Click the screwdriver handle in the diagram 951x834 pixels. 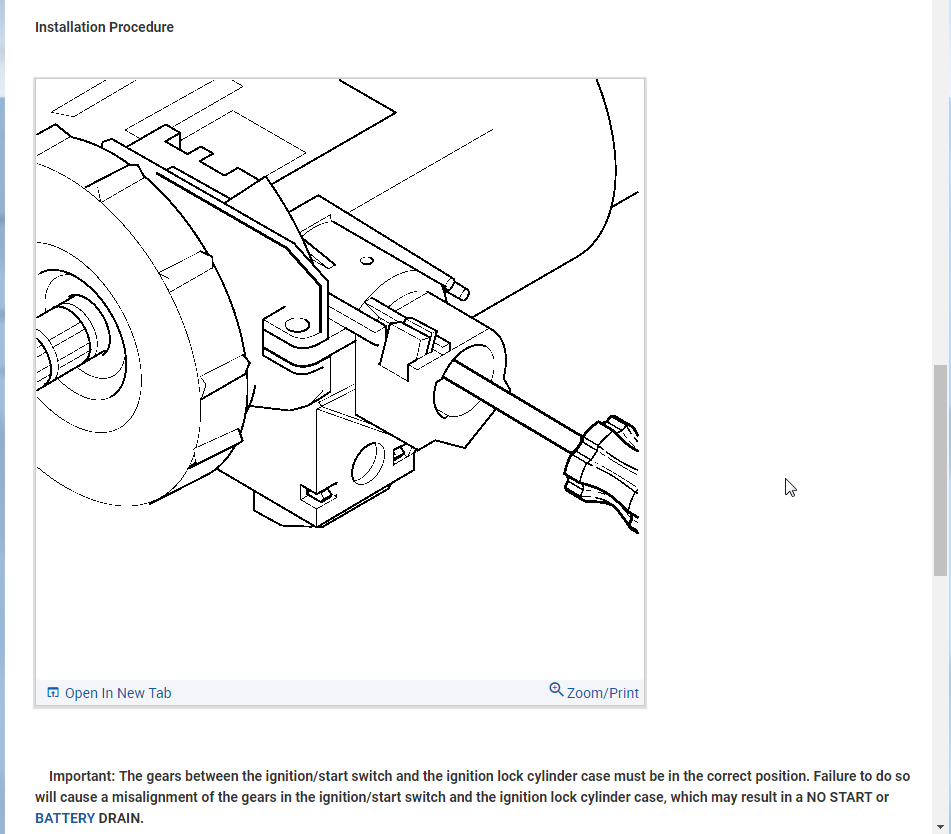coord(602,474)
